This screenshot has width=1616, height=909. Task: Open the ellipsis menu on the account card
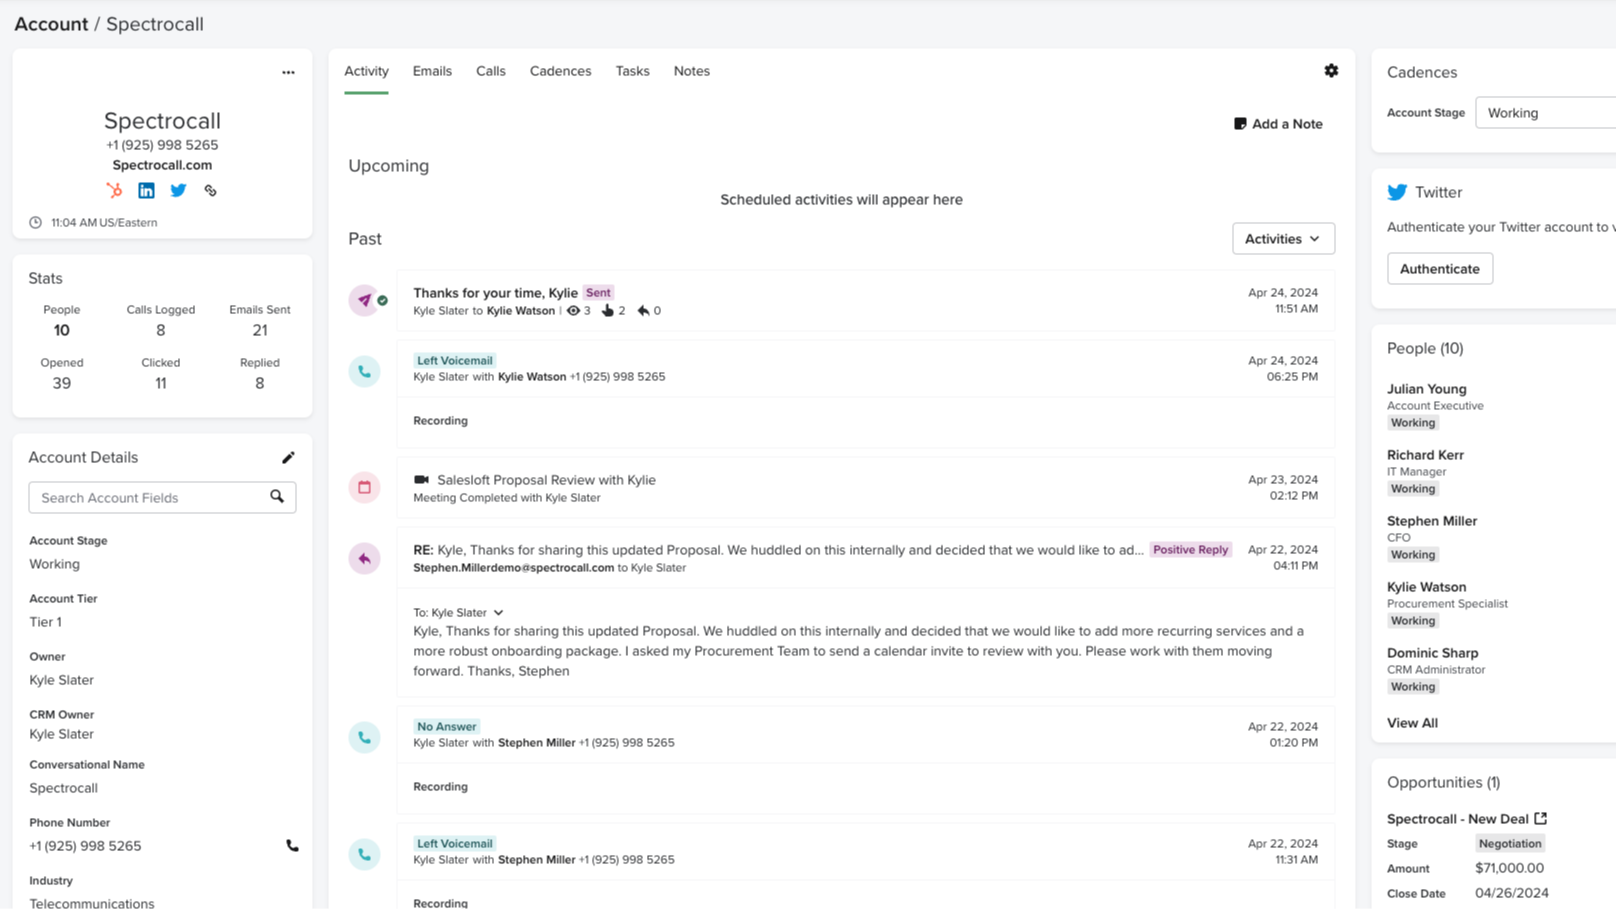pos(288,72)
